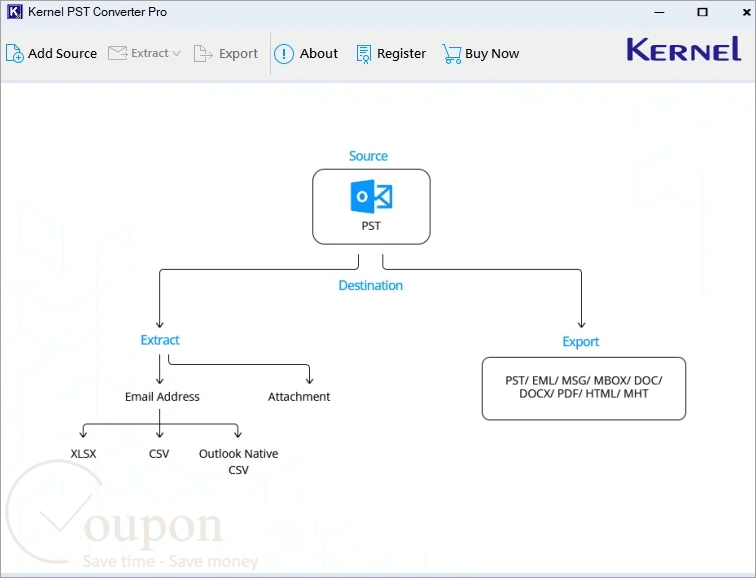Screen dimensions: 756x578
Task: Click the XLSX format label
Action: 83,454
